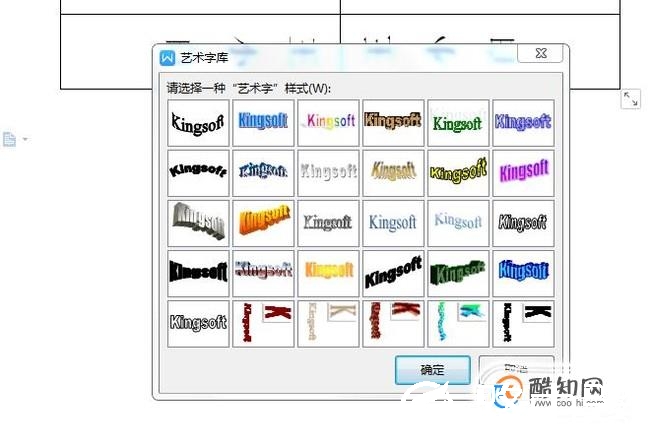Click the expand arrows icon beside the table
The image size is (652, 446).
coord(630,99)
